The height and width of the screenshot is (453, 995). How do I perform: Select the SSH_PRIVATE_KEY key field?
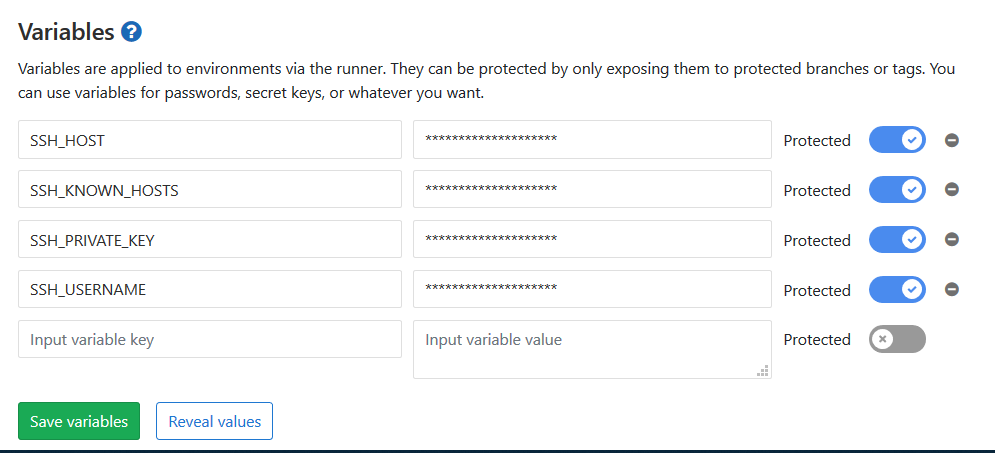pyautogui.click(x=210, y=239)
